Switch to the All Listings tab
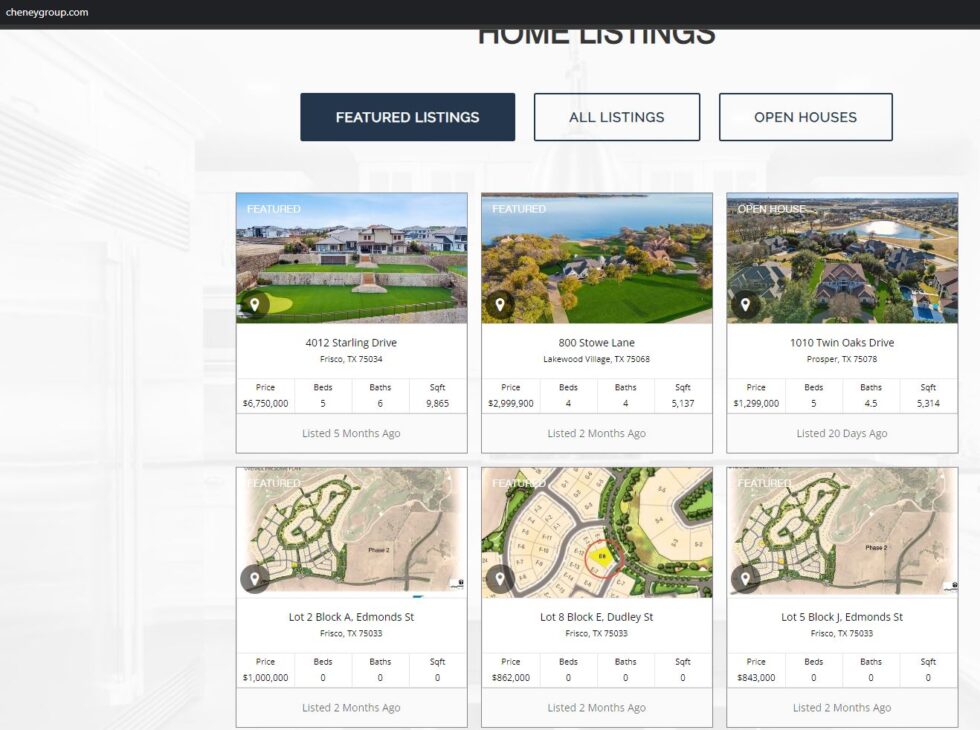Image resolution: width=980 pixels, height=730 pixels. 616,117
